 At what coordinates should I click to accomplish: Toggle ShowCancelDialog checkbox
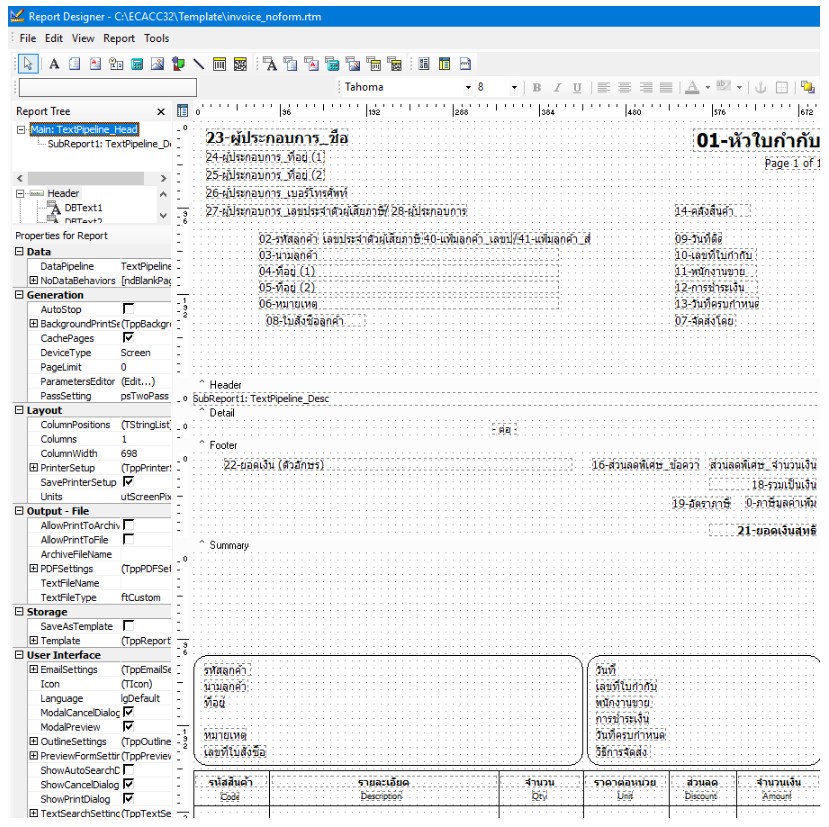click(128, 784)
